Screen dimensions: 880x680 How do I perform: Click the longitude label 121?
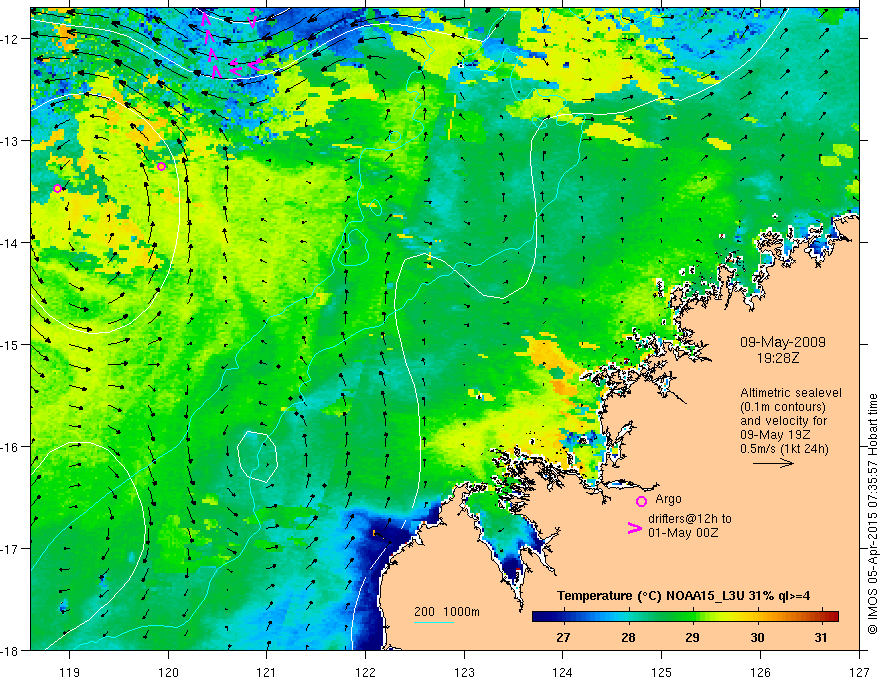coord(267,672)
